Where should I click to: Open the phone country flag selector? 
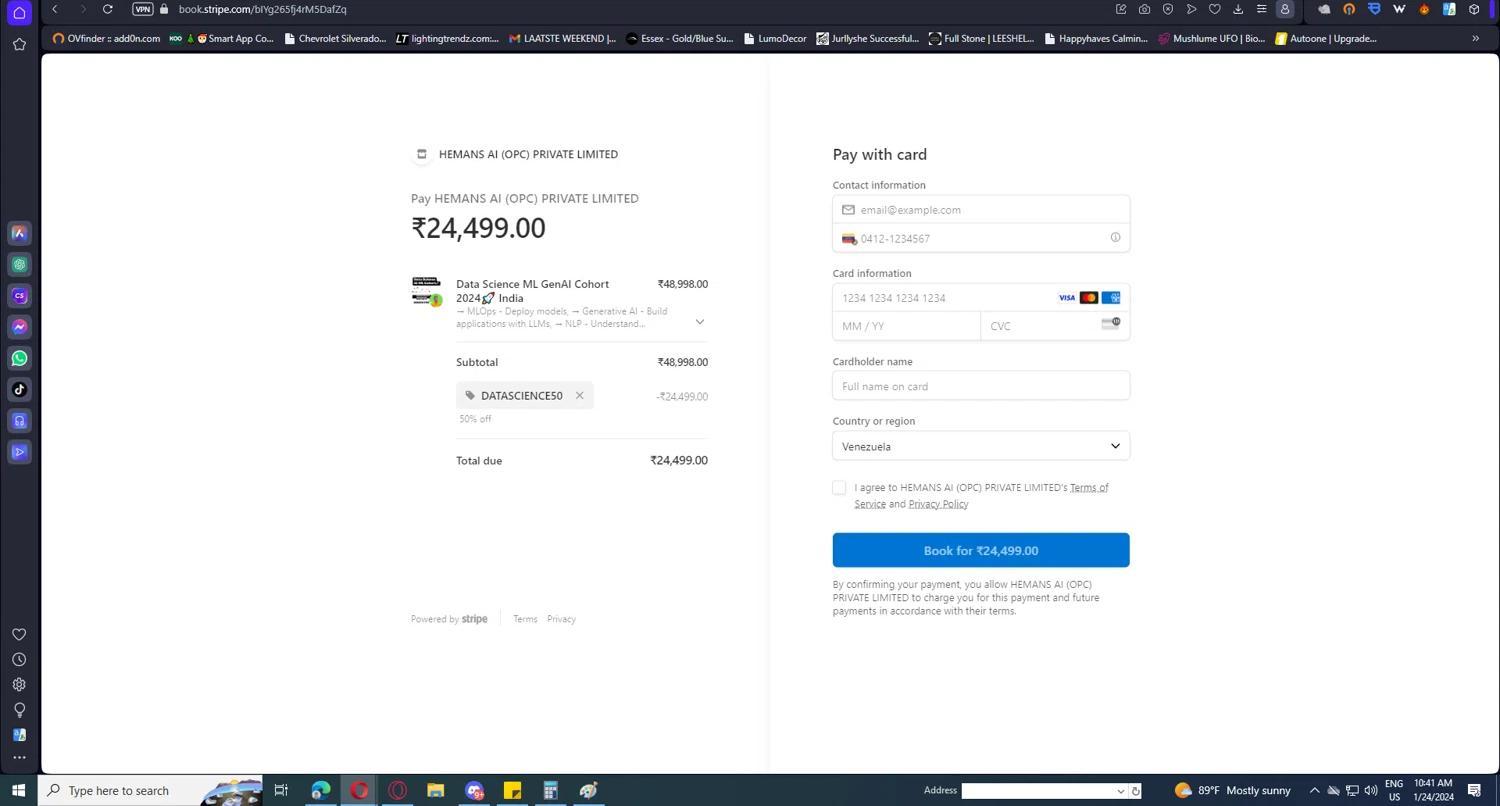[849, 239]
